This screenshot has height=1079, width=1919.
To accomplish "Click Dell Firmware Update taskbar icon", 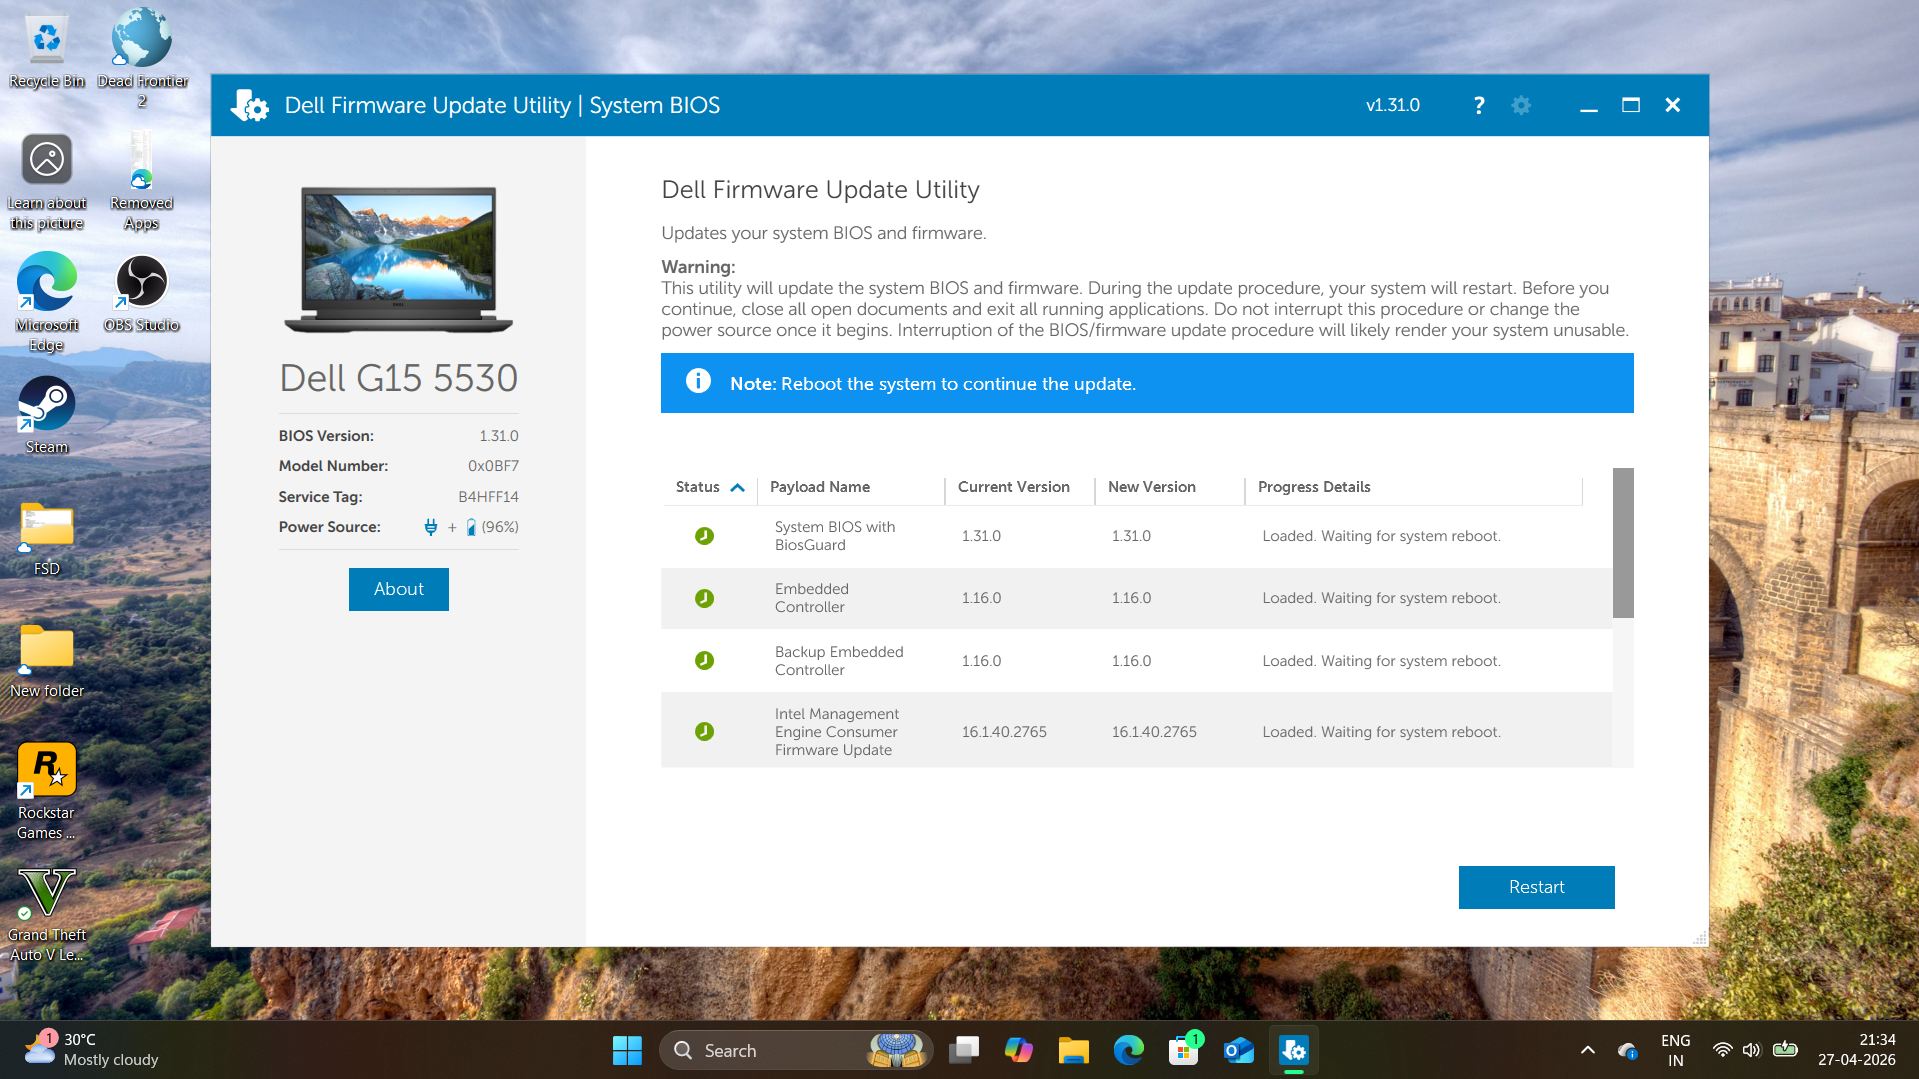I will point(1294,1050).
